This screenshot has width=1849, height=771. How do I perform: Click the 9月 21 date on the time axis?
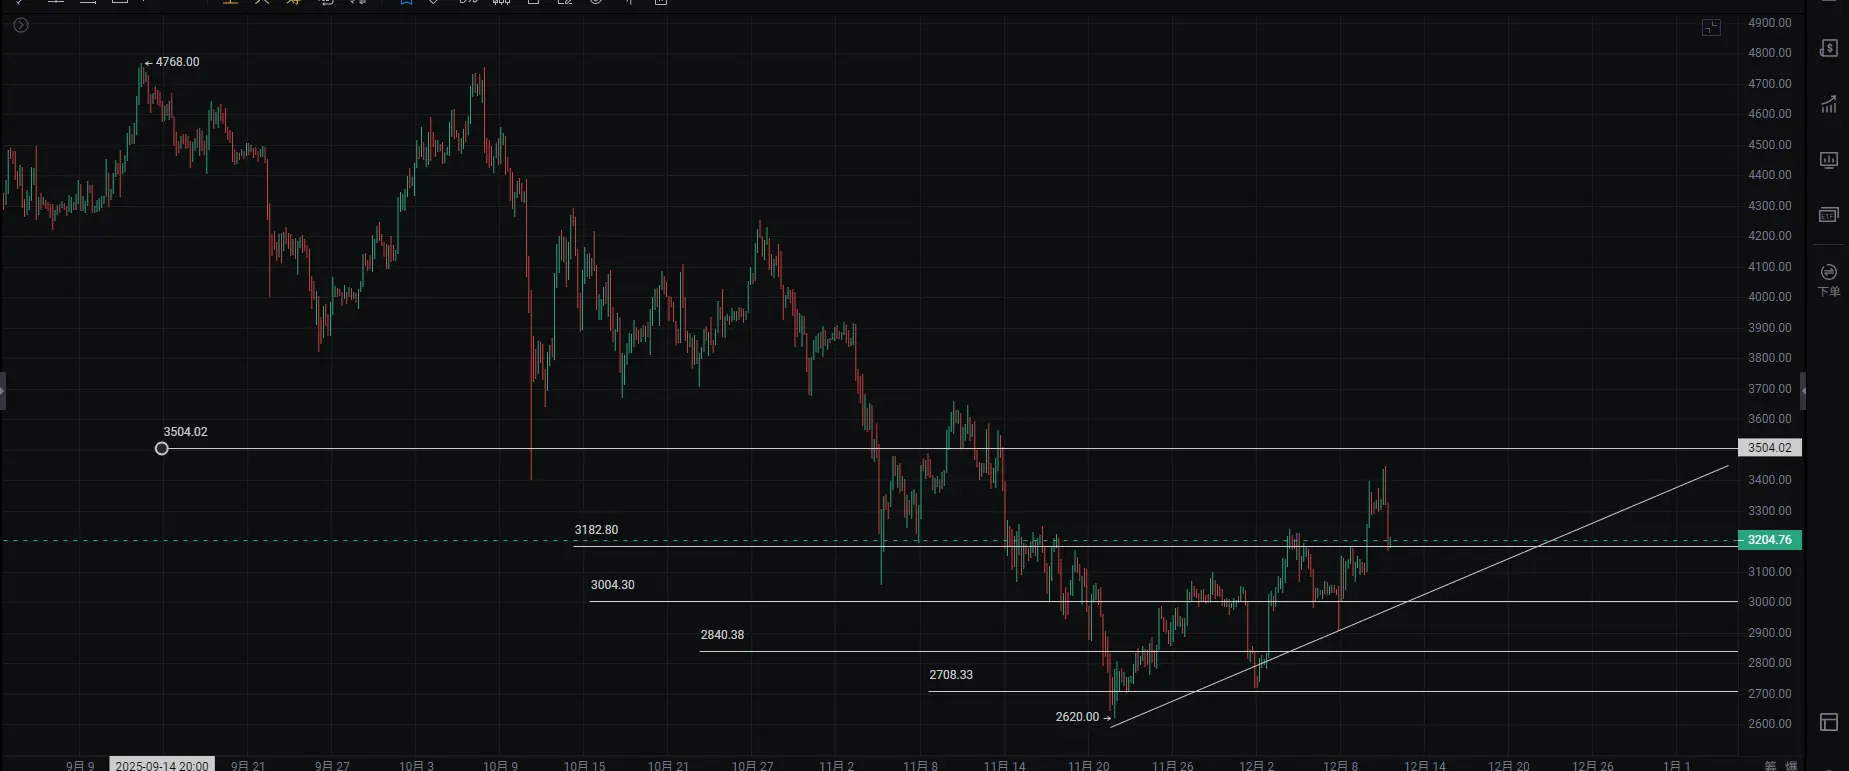pyautogui.click(x=248, y=766)
